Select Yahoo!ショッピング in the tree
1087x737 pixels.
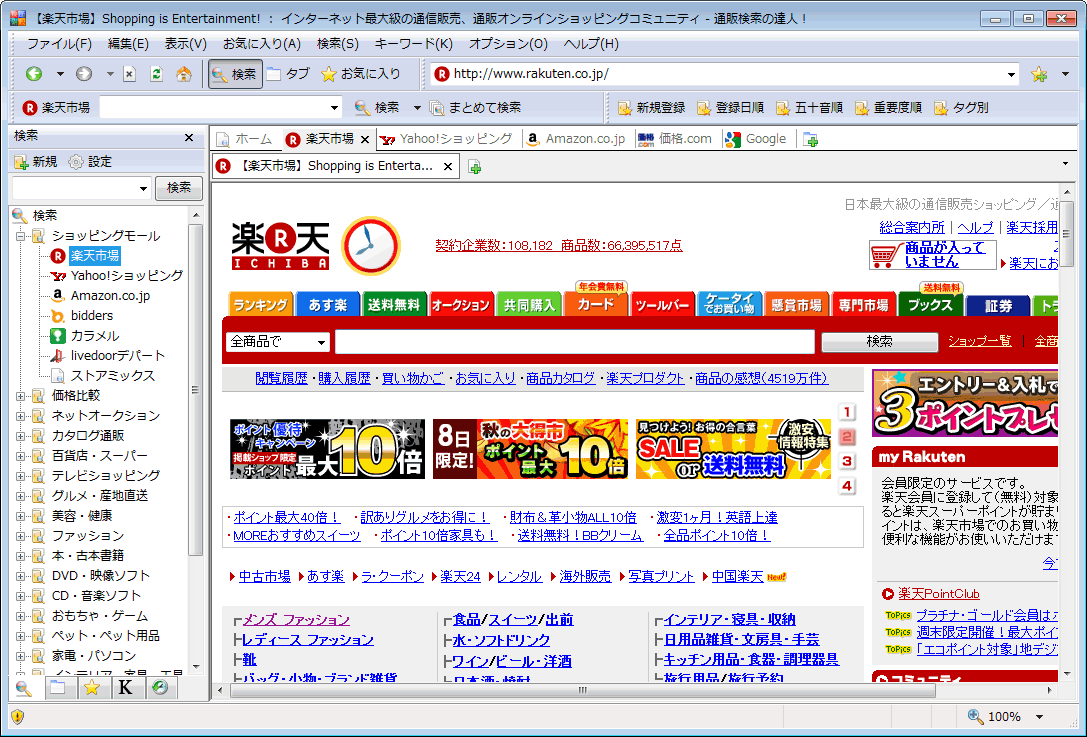[x=127, y=276]
